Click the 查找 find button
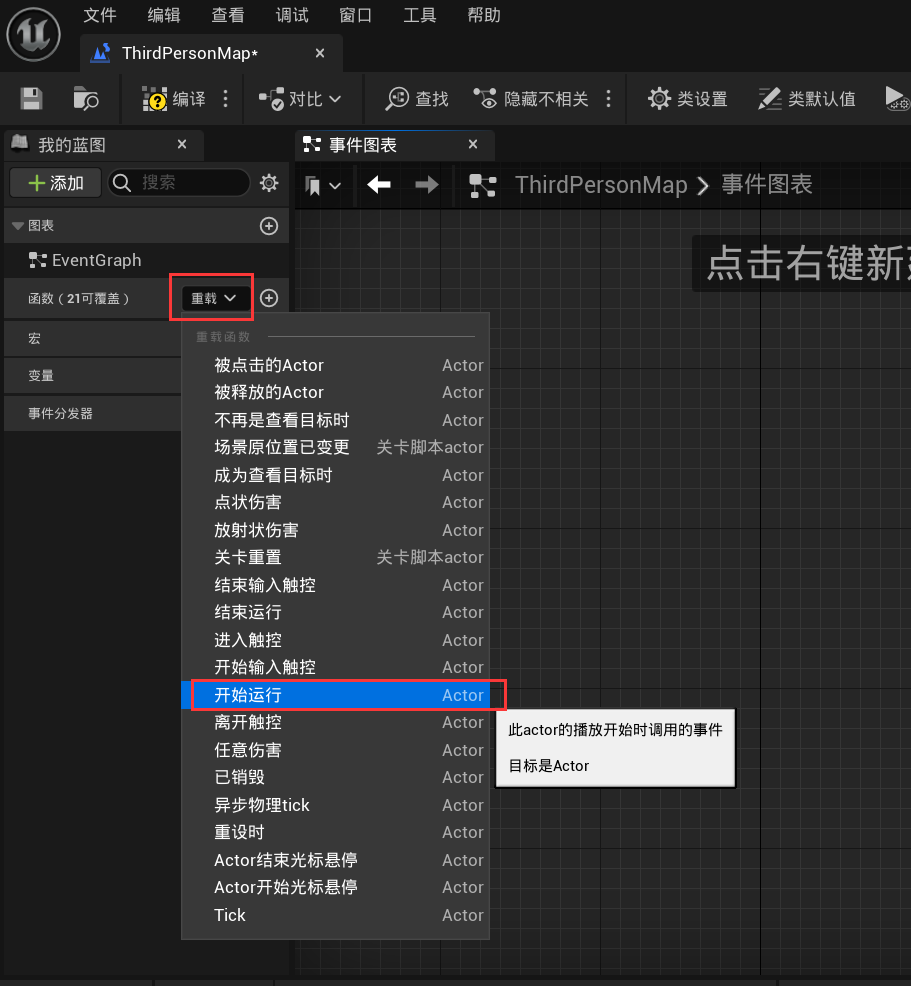Viewport: 911px width, 986px height. (417, 99)
